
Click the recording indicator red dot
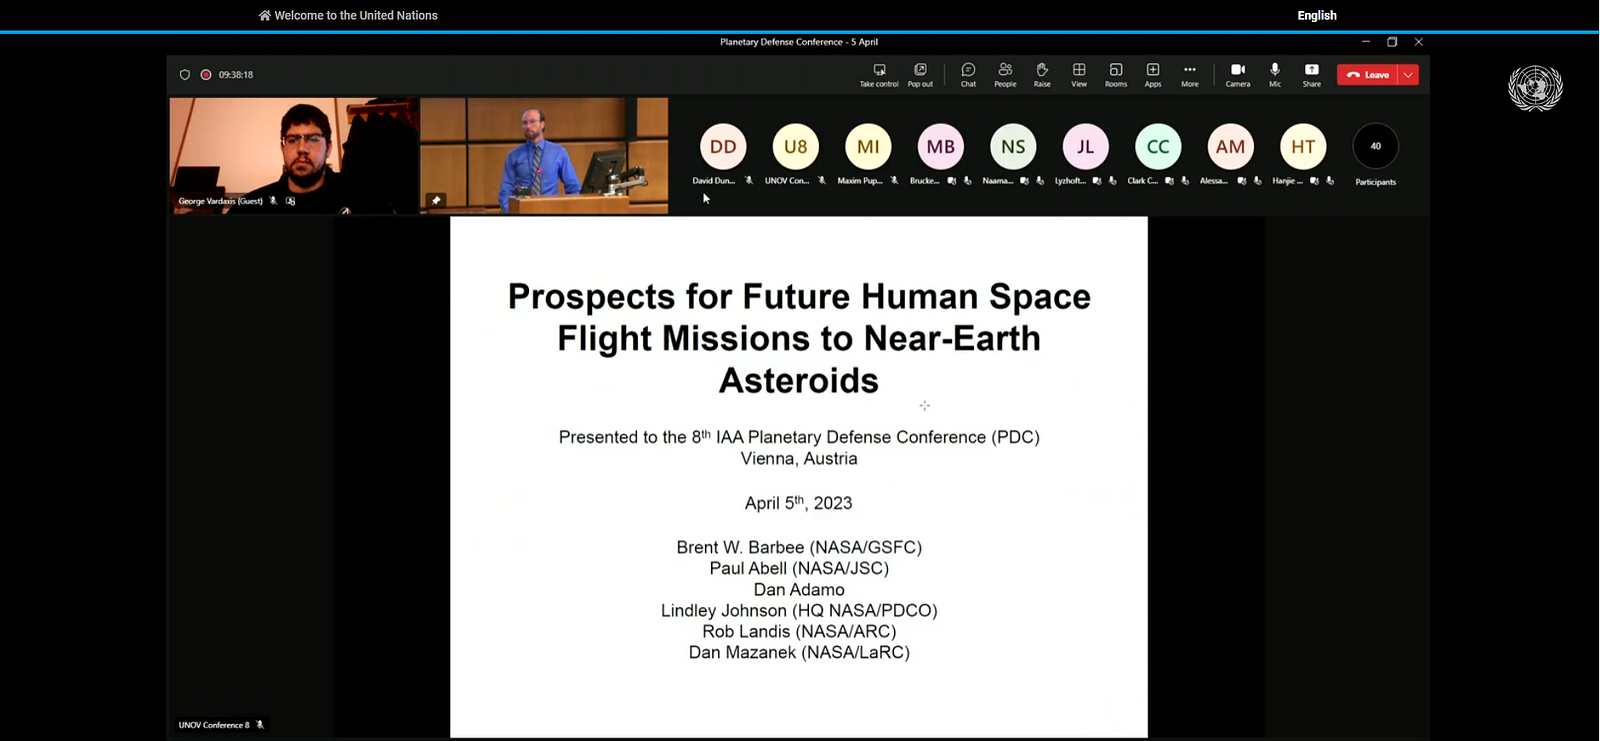coord(206,75)
